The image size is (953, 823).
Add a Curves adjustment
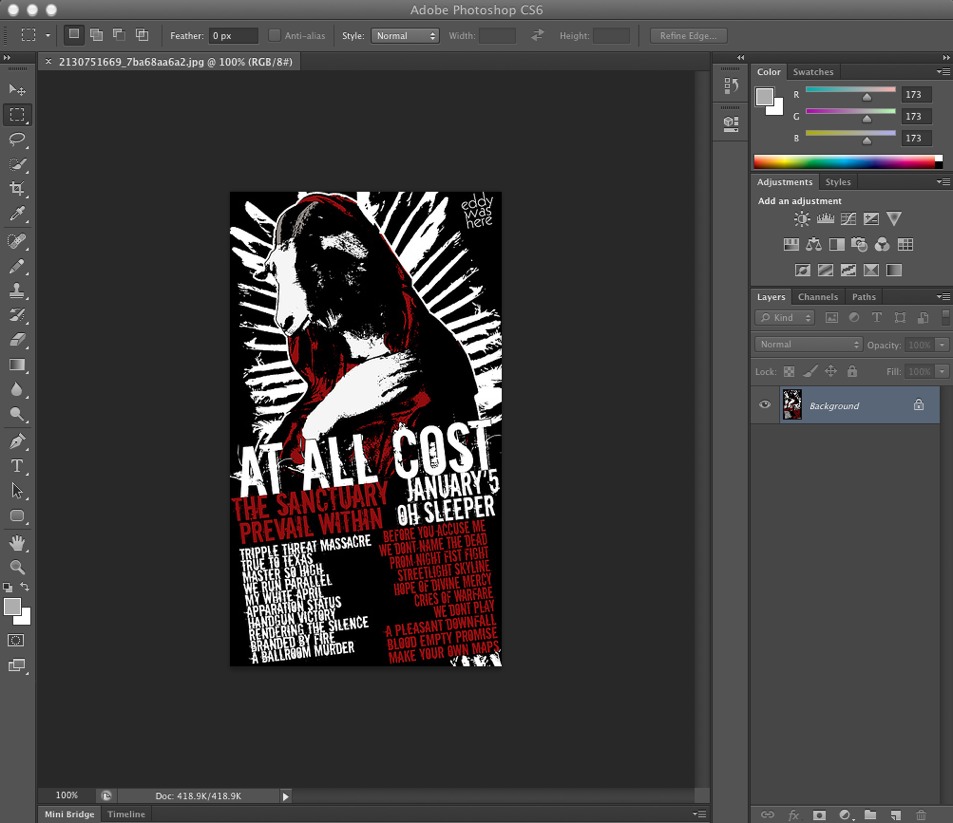pos(848,219)
